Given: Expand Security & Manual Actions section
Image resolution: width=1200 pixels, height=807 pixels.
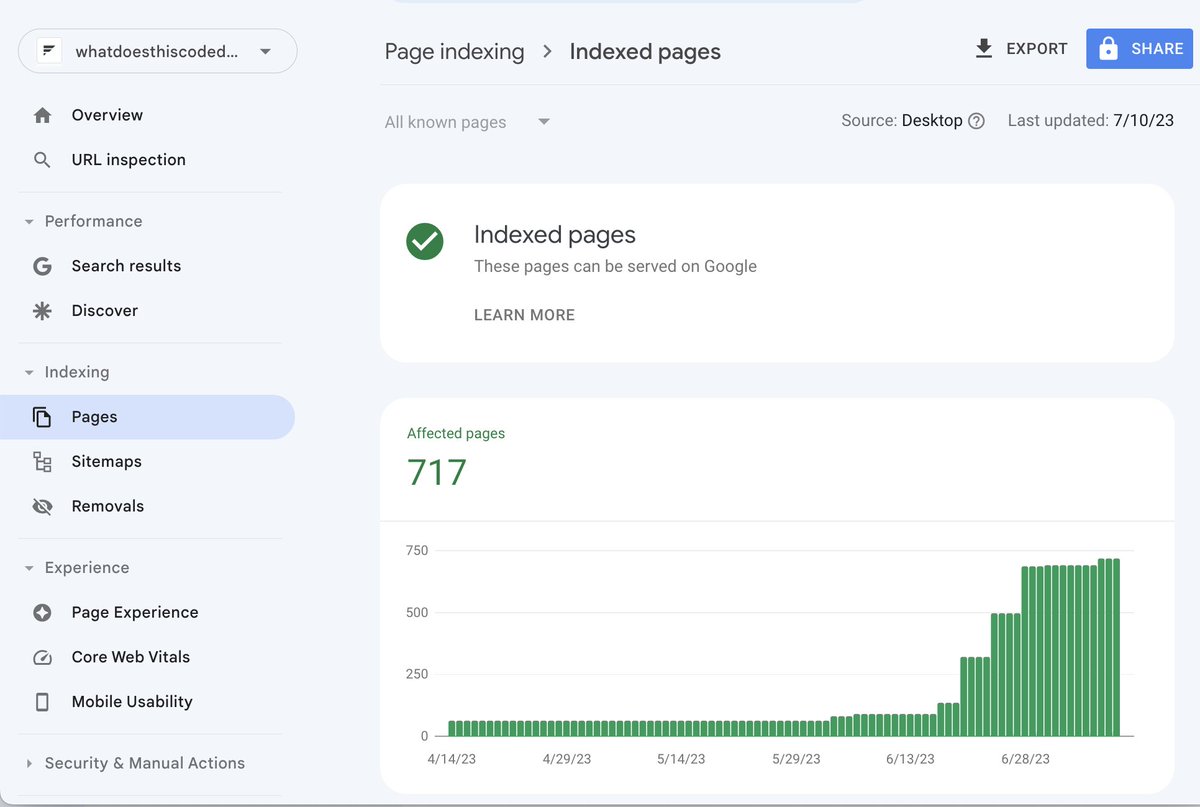Looking at the screenshot, I should [x=29, y=764].
